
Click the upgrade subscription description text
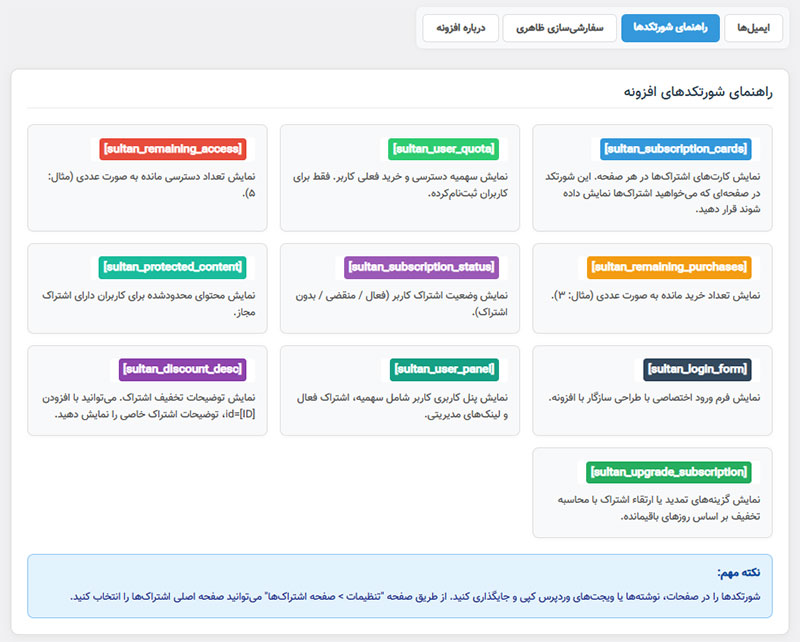point(653,507)
